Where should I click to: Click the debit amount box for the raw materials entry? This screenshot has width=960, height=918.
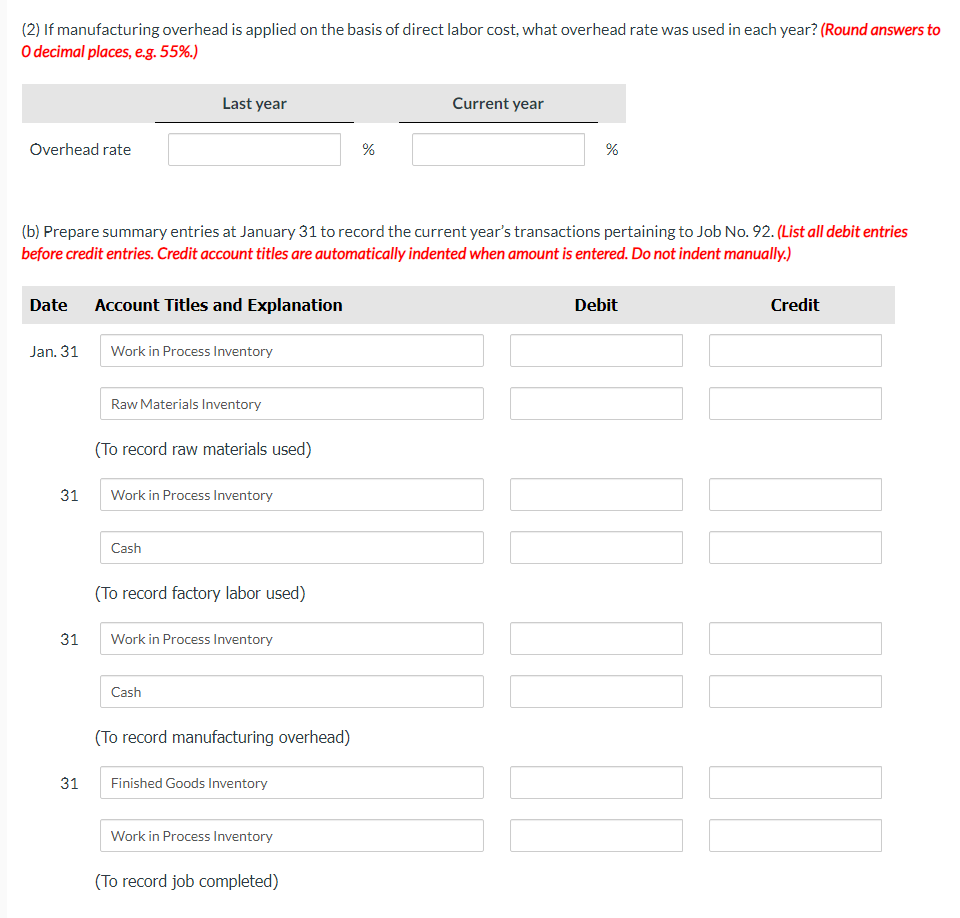coord(595,350)
